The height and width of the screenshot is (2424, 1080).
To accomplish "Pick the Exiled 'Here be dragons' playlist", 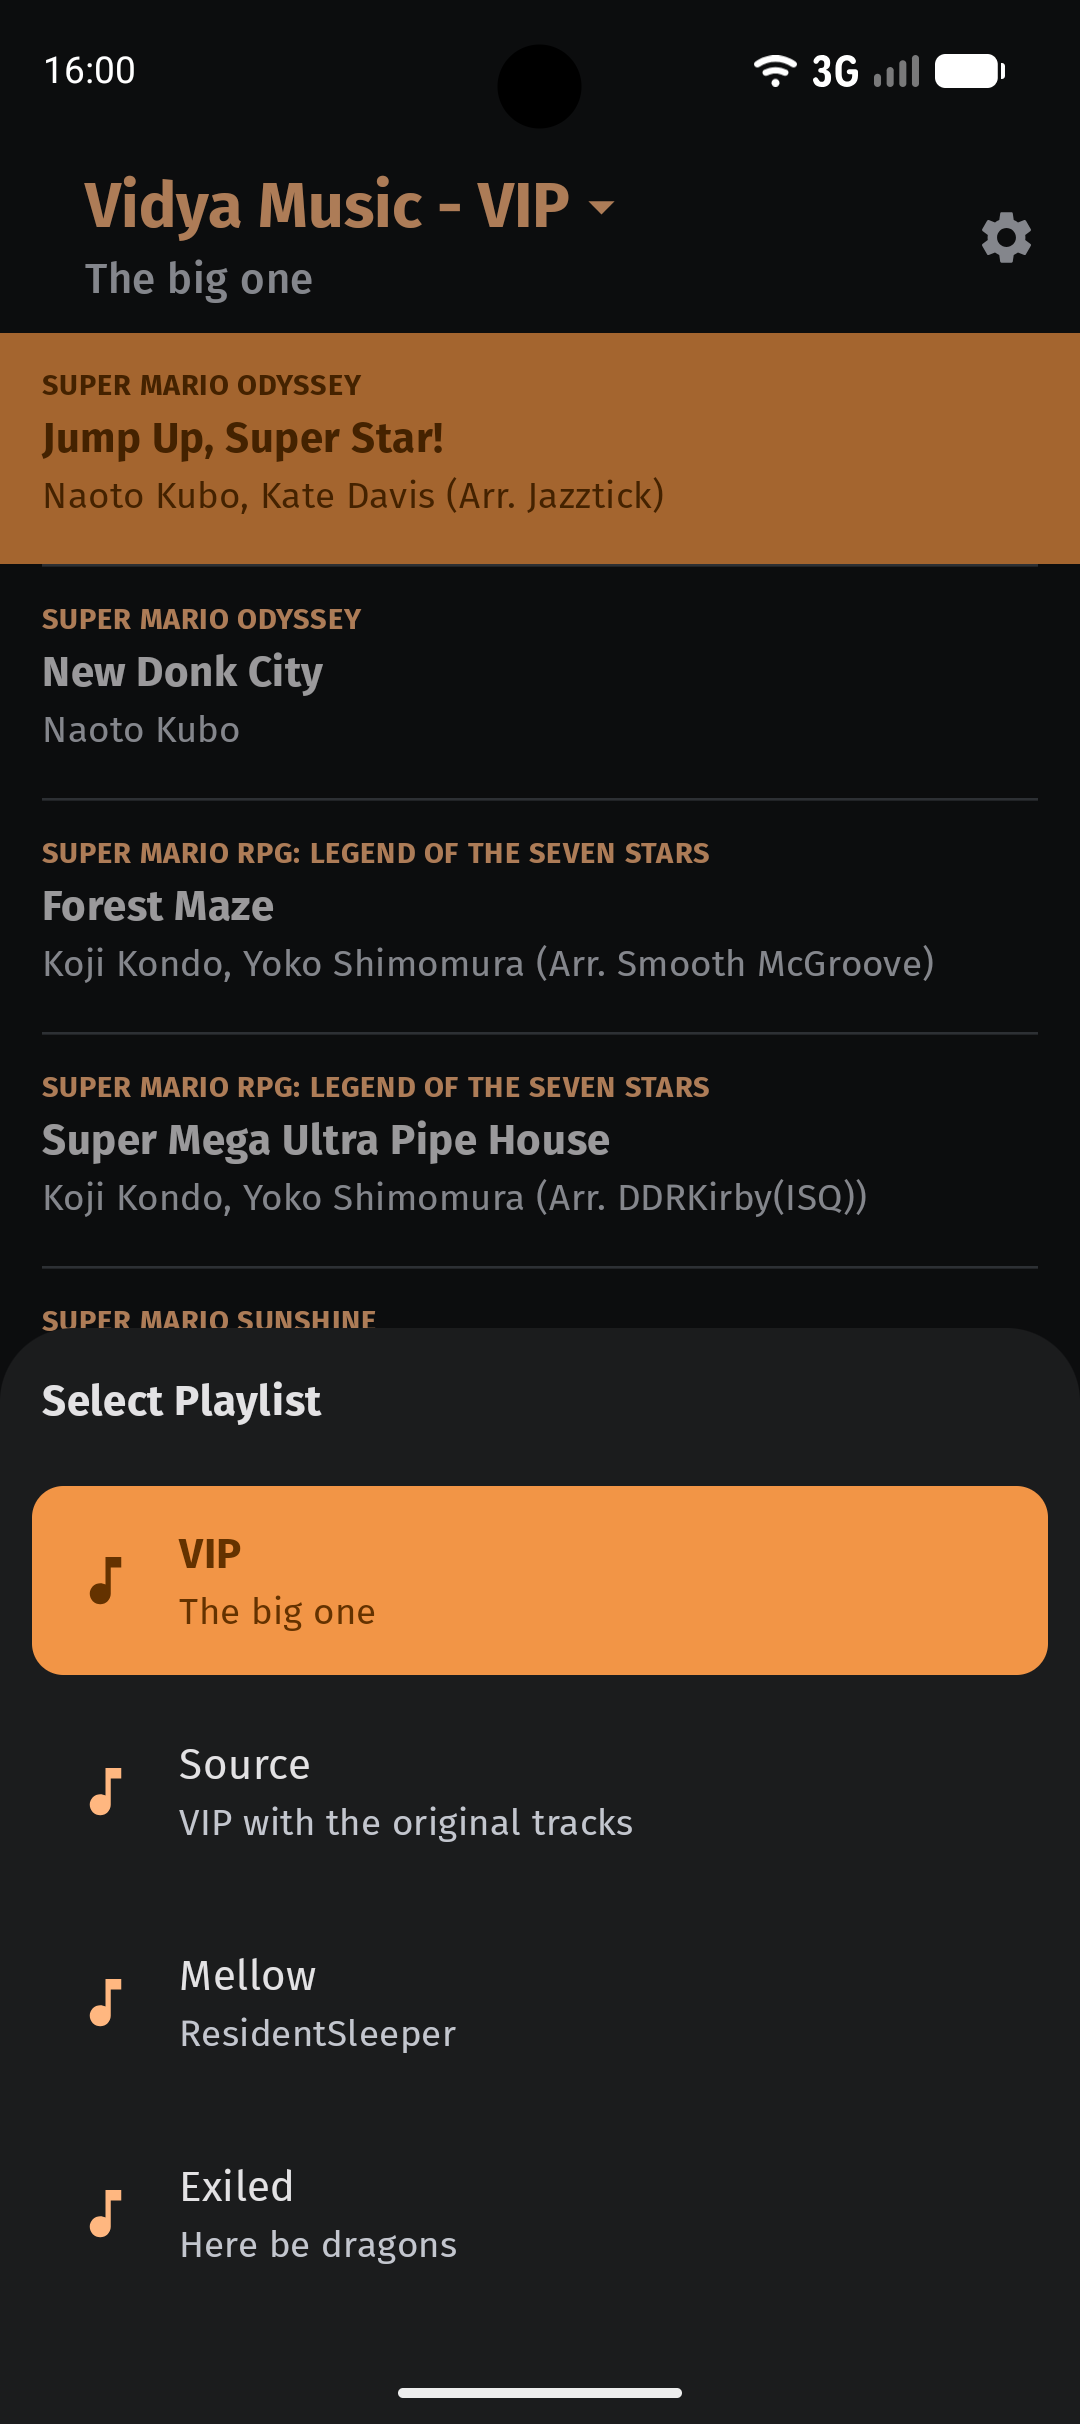I will click(540, 2213).
